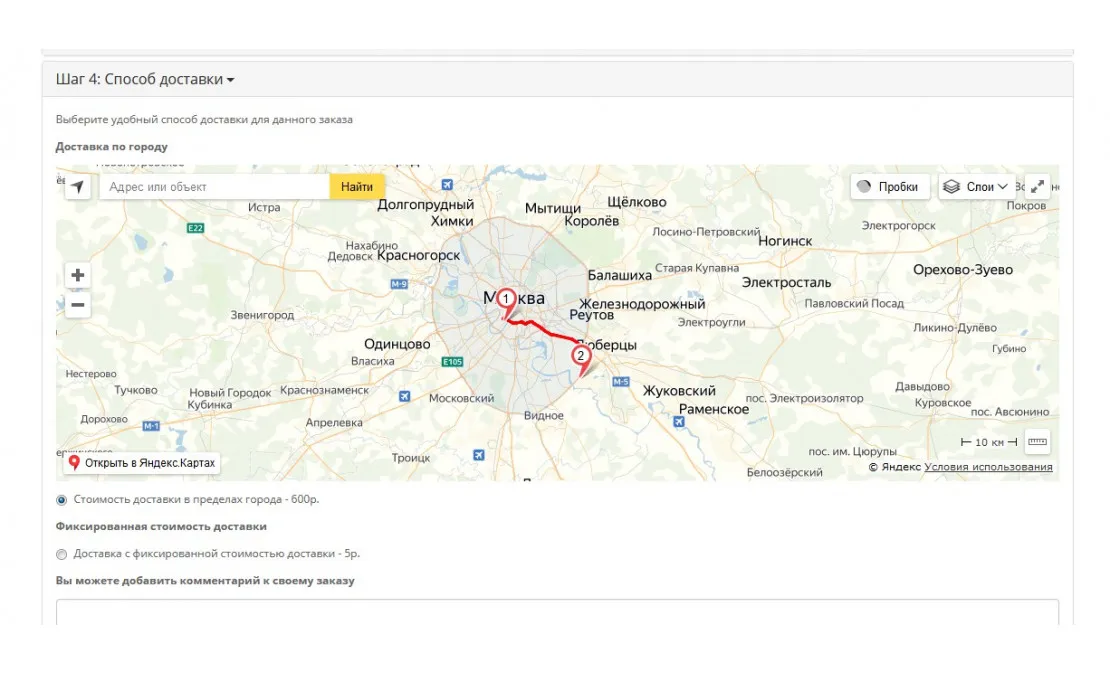The height and width of the screenshot is (675, 1110).
Task: Click the Ногинск label on map
Action: pyautogui.click(x=785, y=241)
